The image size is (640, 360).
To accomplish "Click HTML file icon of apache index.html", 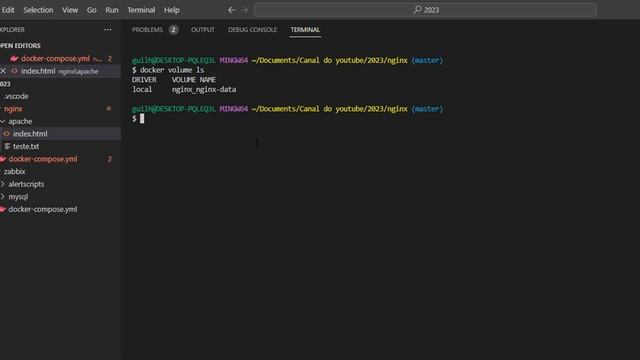I will (7, 133).
